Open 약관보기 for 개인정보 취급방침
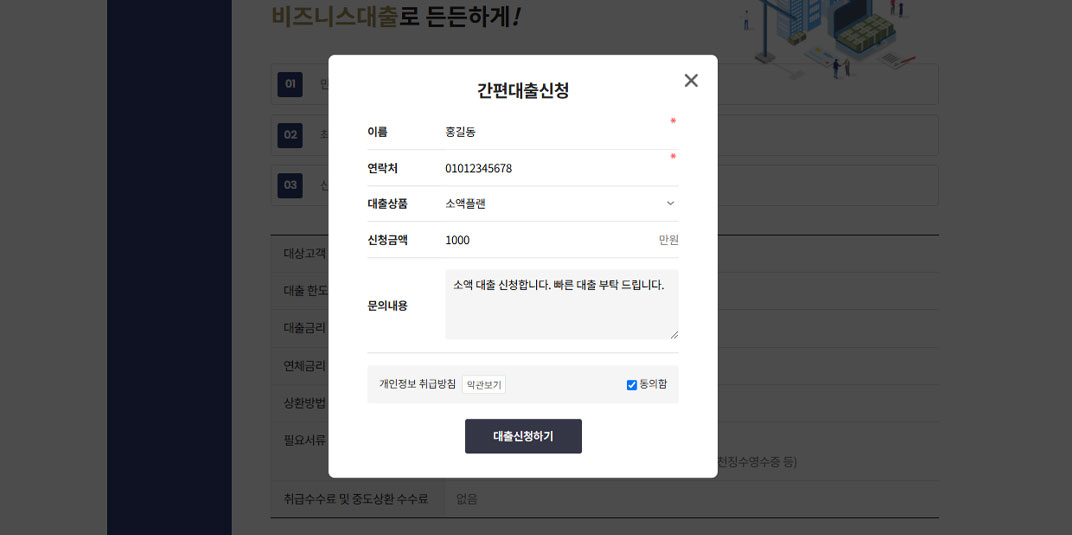The height and width of the screenshot is (535, 1072). (x=484, y=385)
